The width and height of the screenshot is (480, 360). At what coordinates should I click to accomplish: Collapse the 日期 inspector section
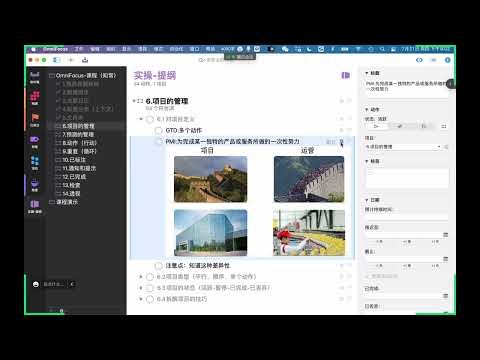tap(367, 200)
